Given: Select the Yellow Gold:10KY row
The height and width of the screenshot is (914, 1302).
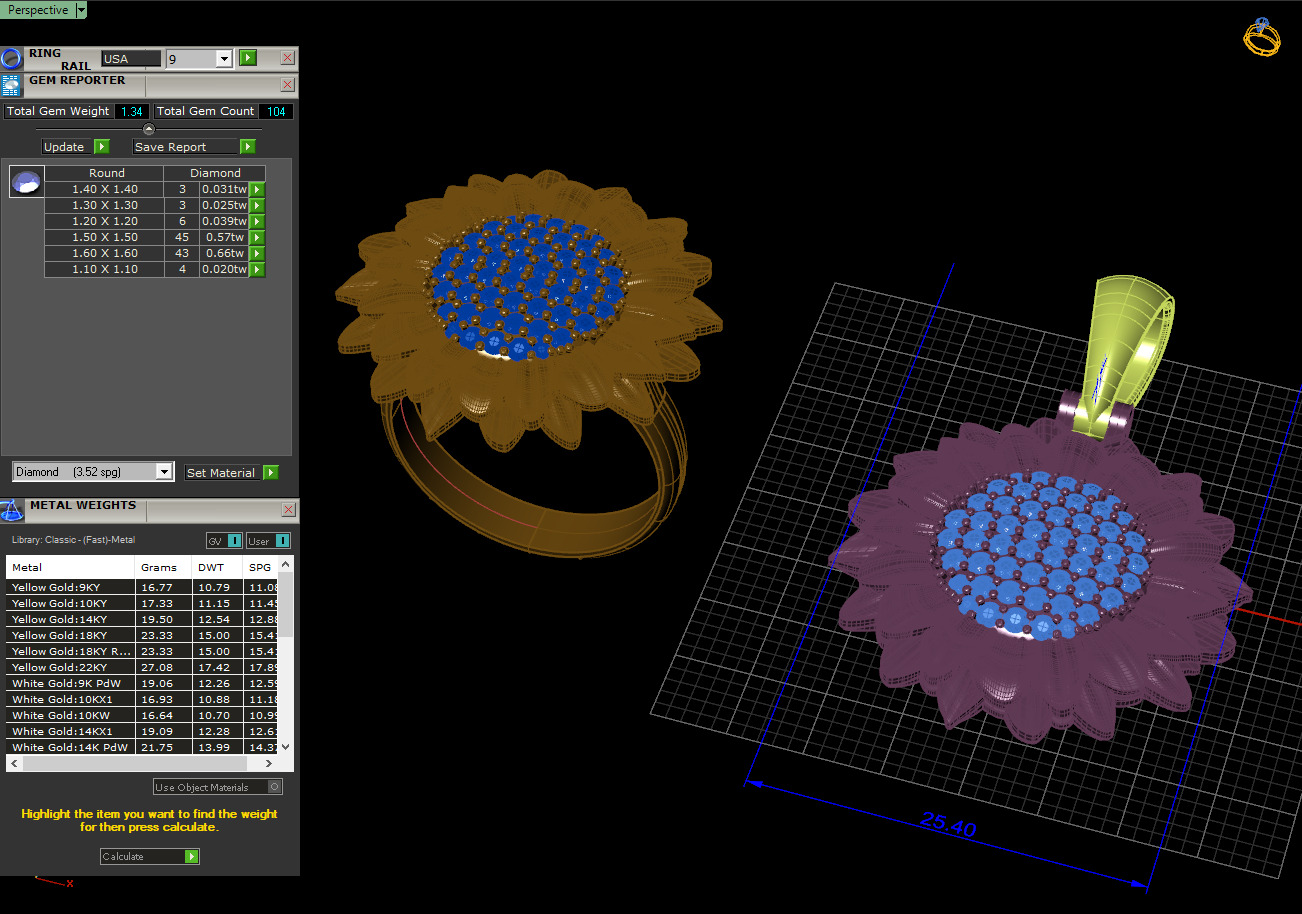Looking at the screenshot, I should (142, 603).
